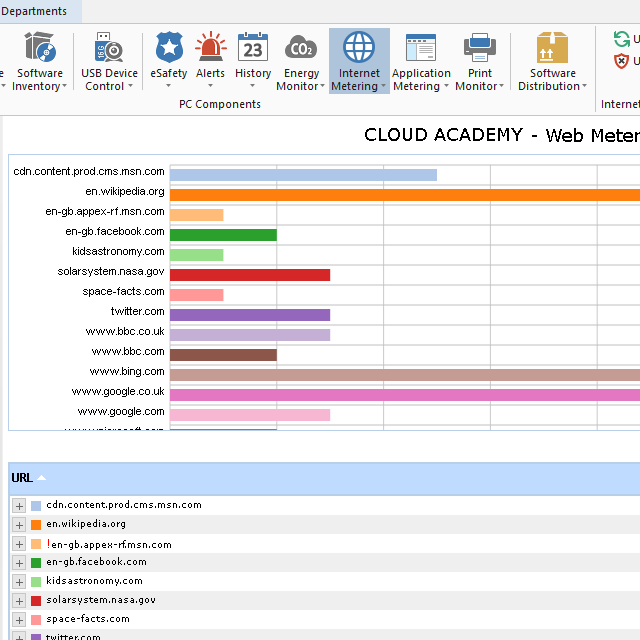Click the www.bing.com chart bar

(405, 375)
